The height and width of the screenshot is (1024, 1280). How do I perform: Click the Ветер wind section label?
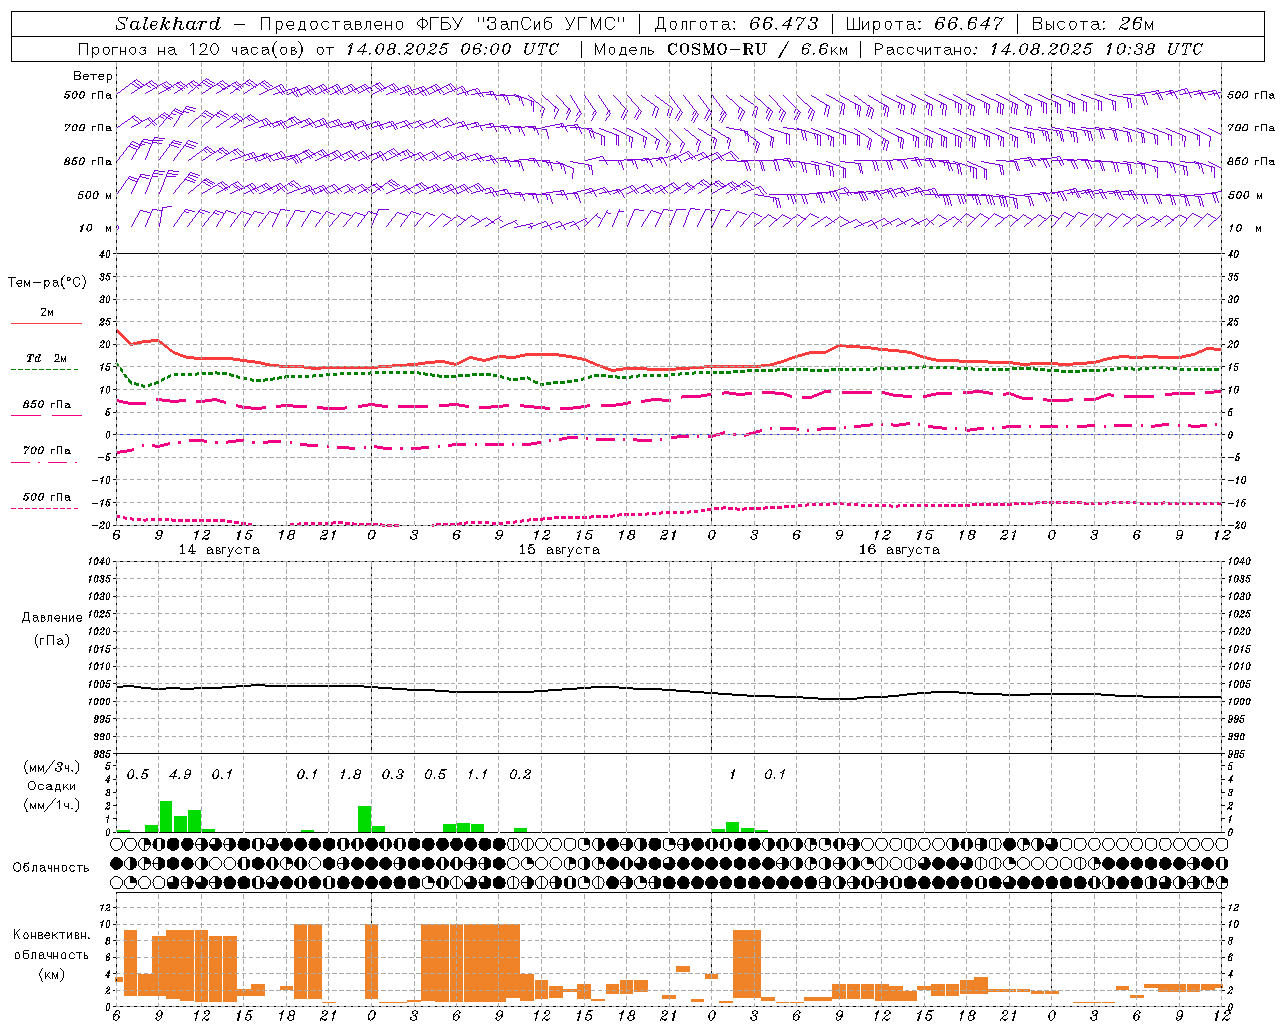[x=93, y=76]
